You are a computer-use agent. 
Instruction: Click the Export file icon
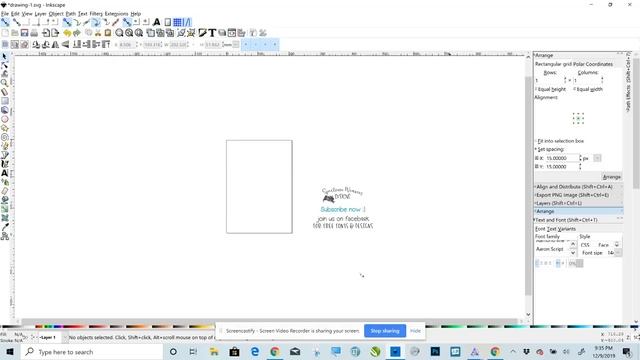tap(55, 33)
